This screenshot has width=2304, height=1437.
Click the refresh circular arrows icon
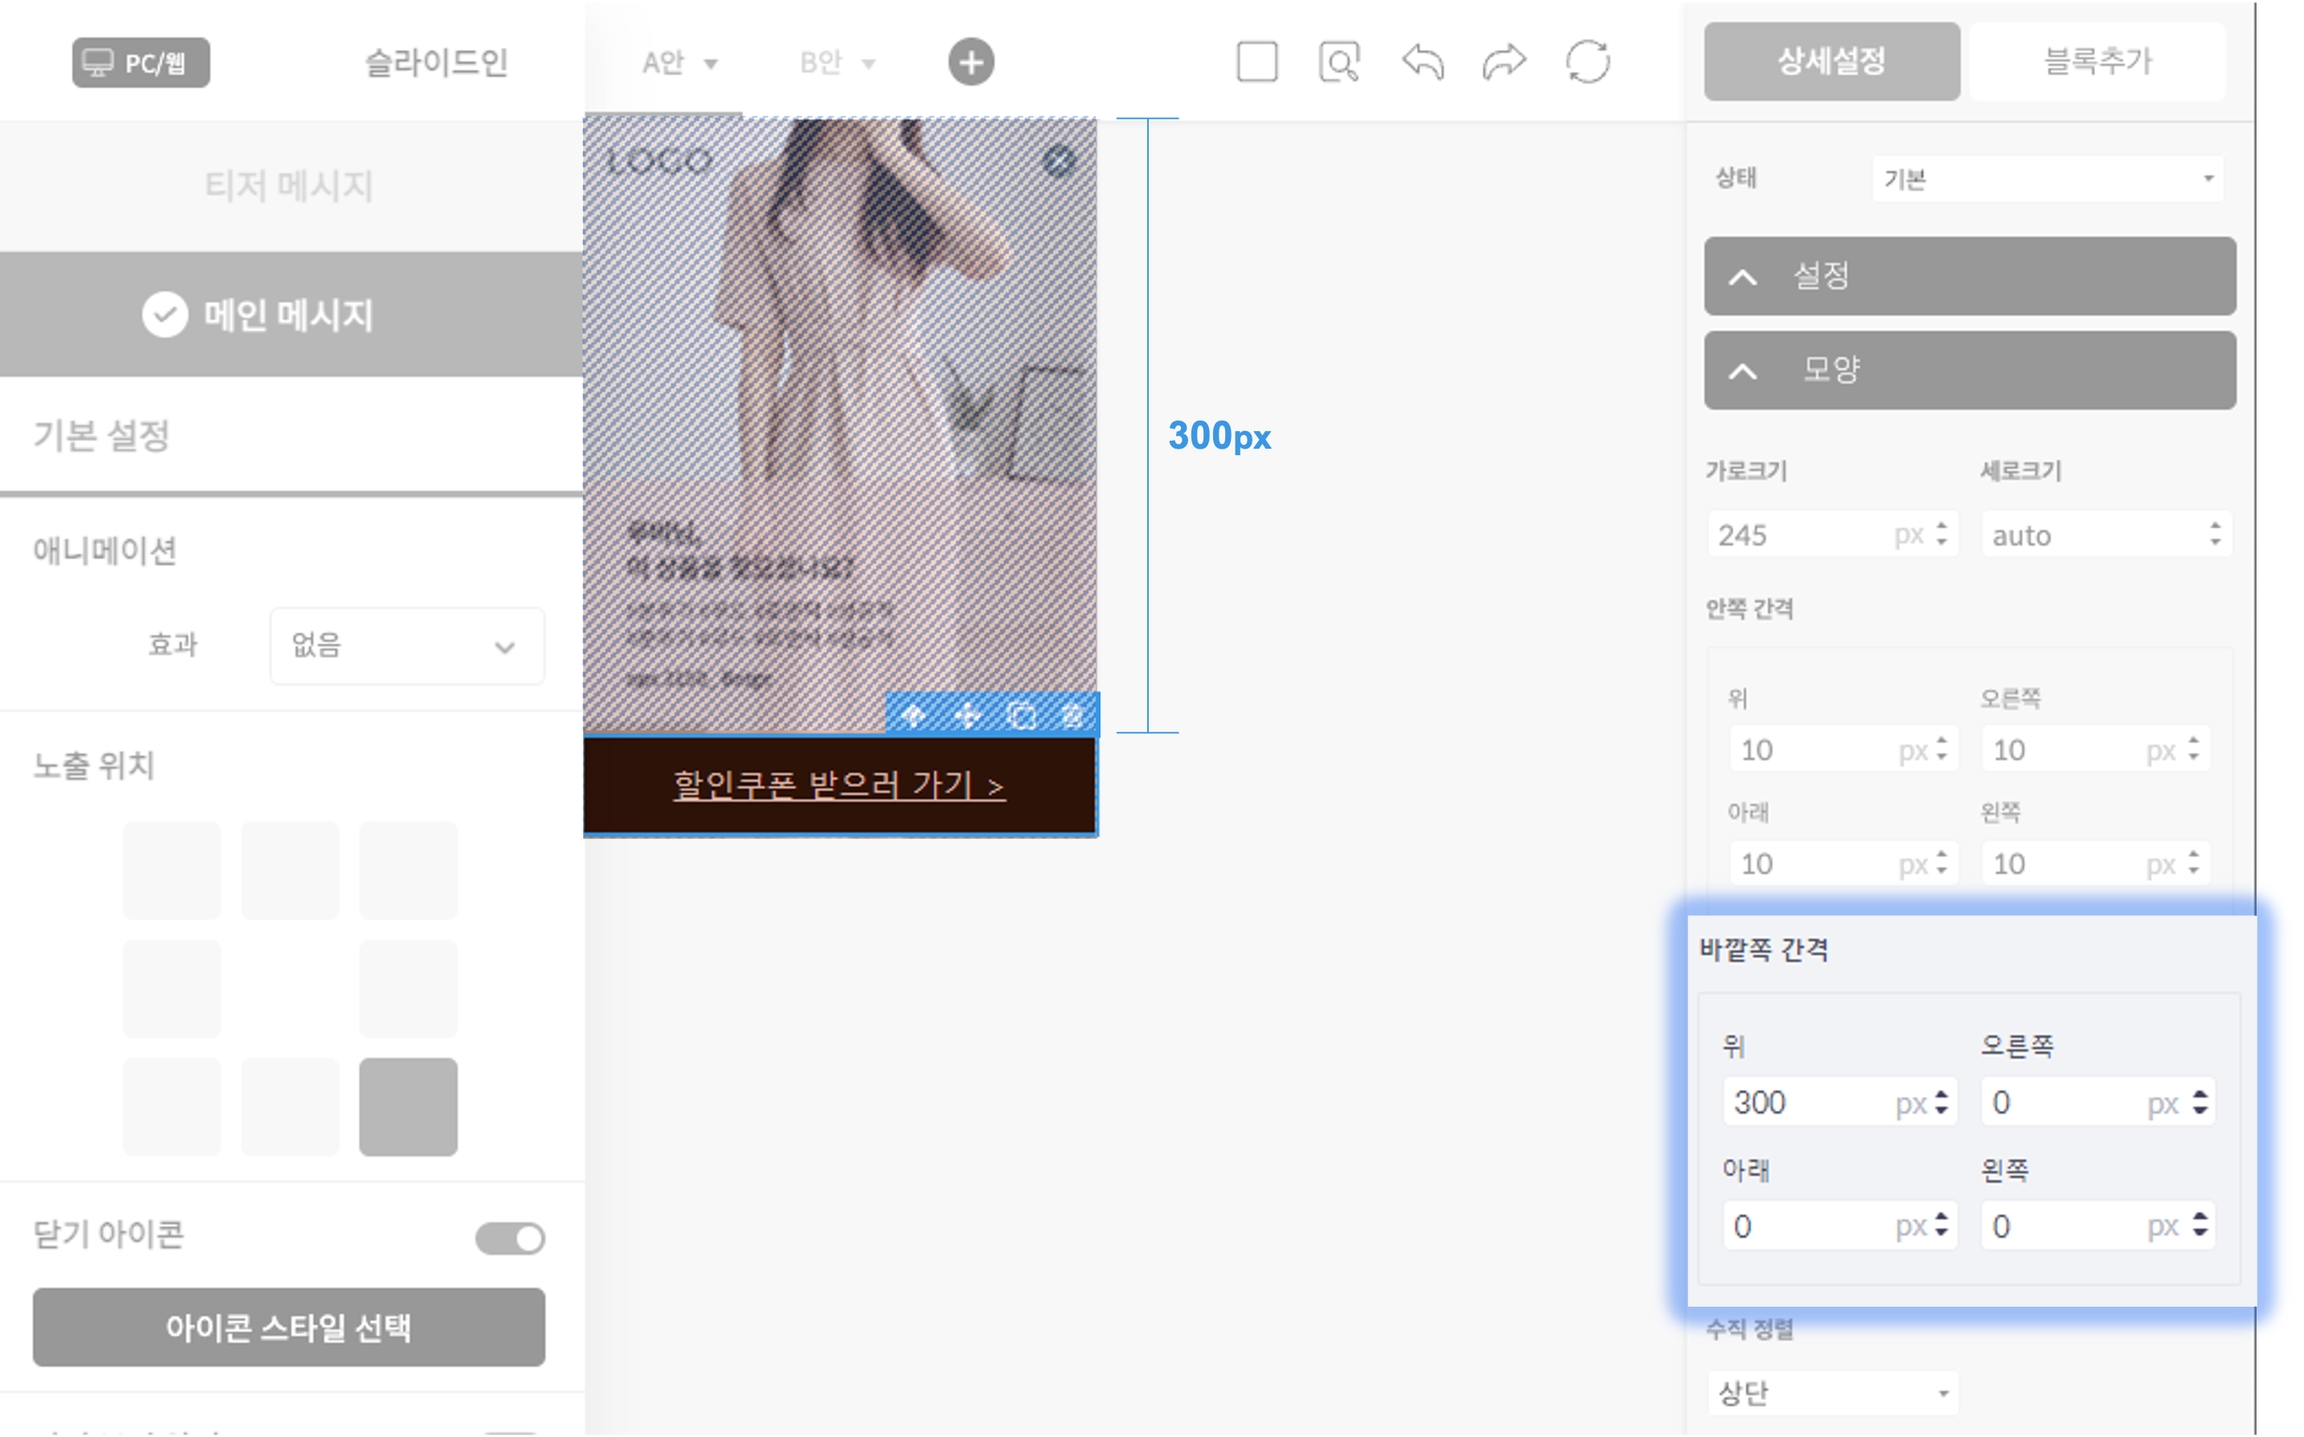pos(1587,62)
